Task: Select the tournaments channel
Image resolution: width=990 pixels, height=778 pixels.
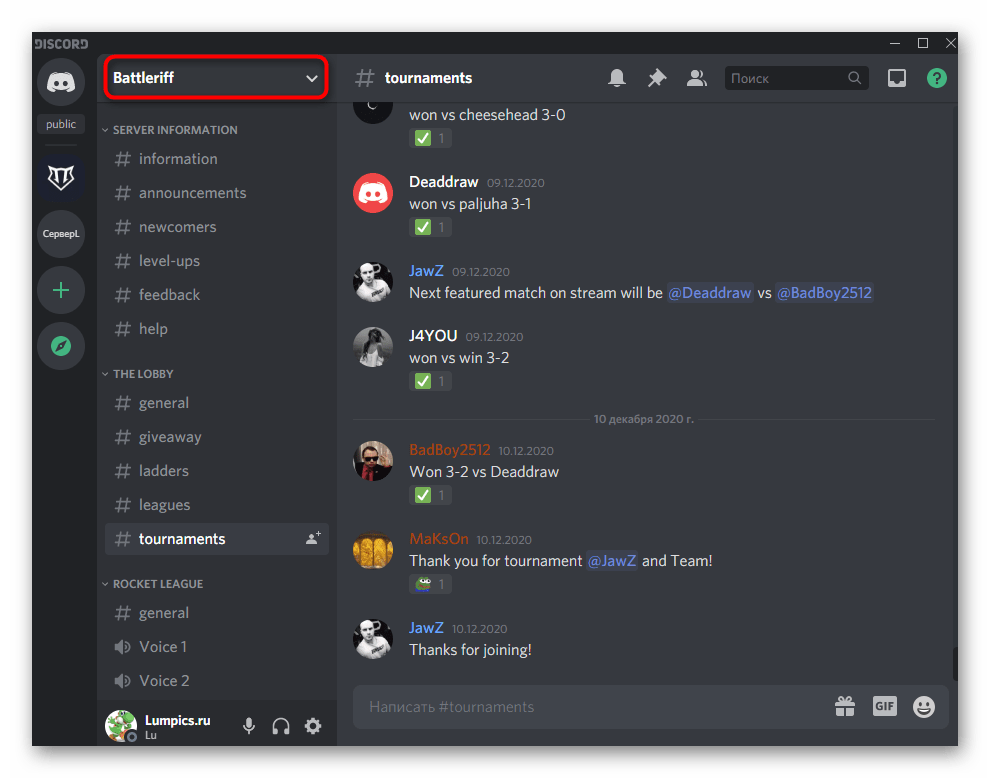Action: tap(217, 539)
